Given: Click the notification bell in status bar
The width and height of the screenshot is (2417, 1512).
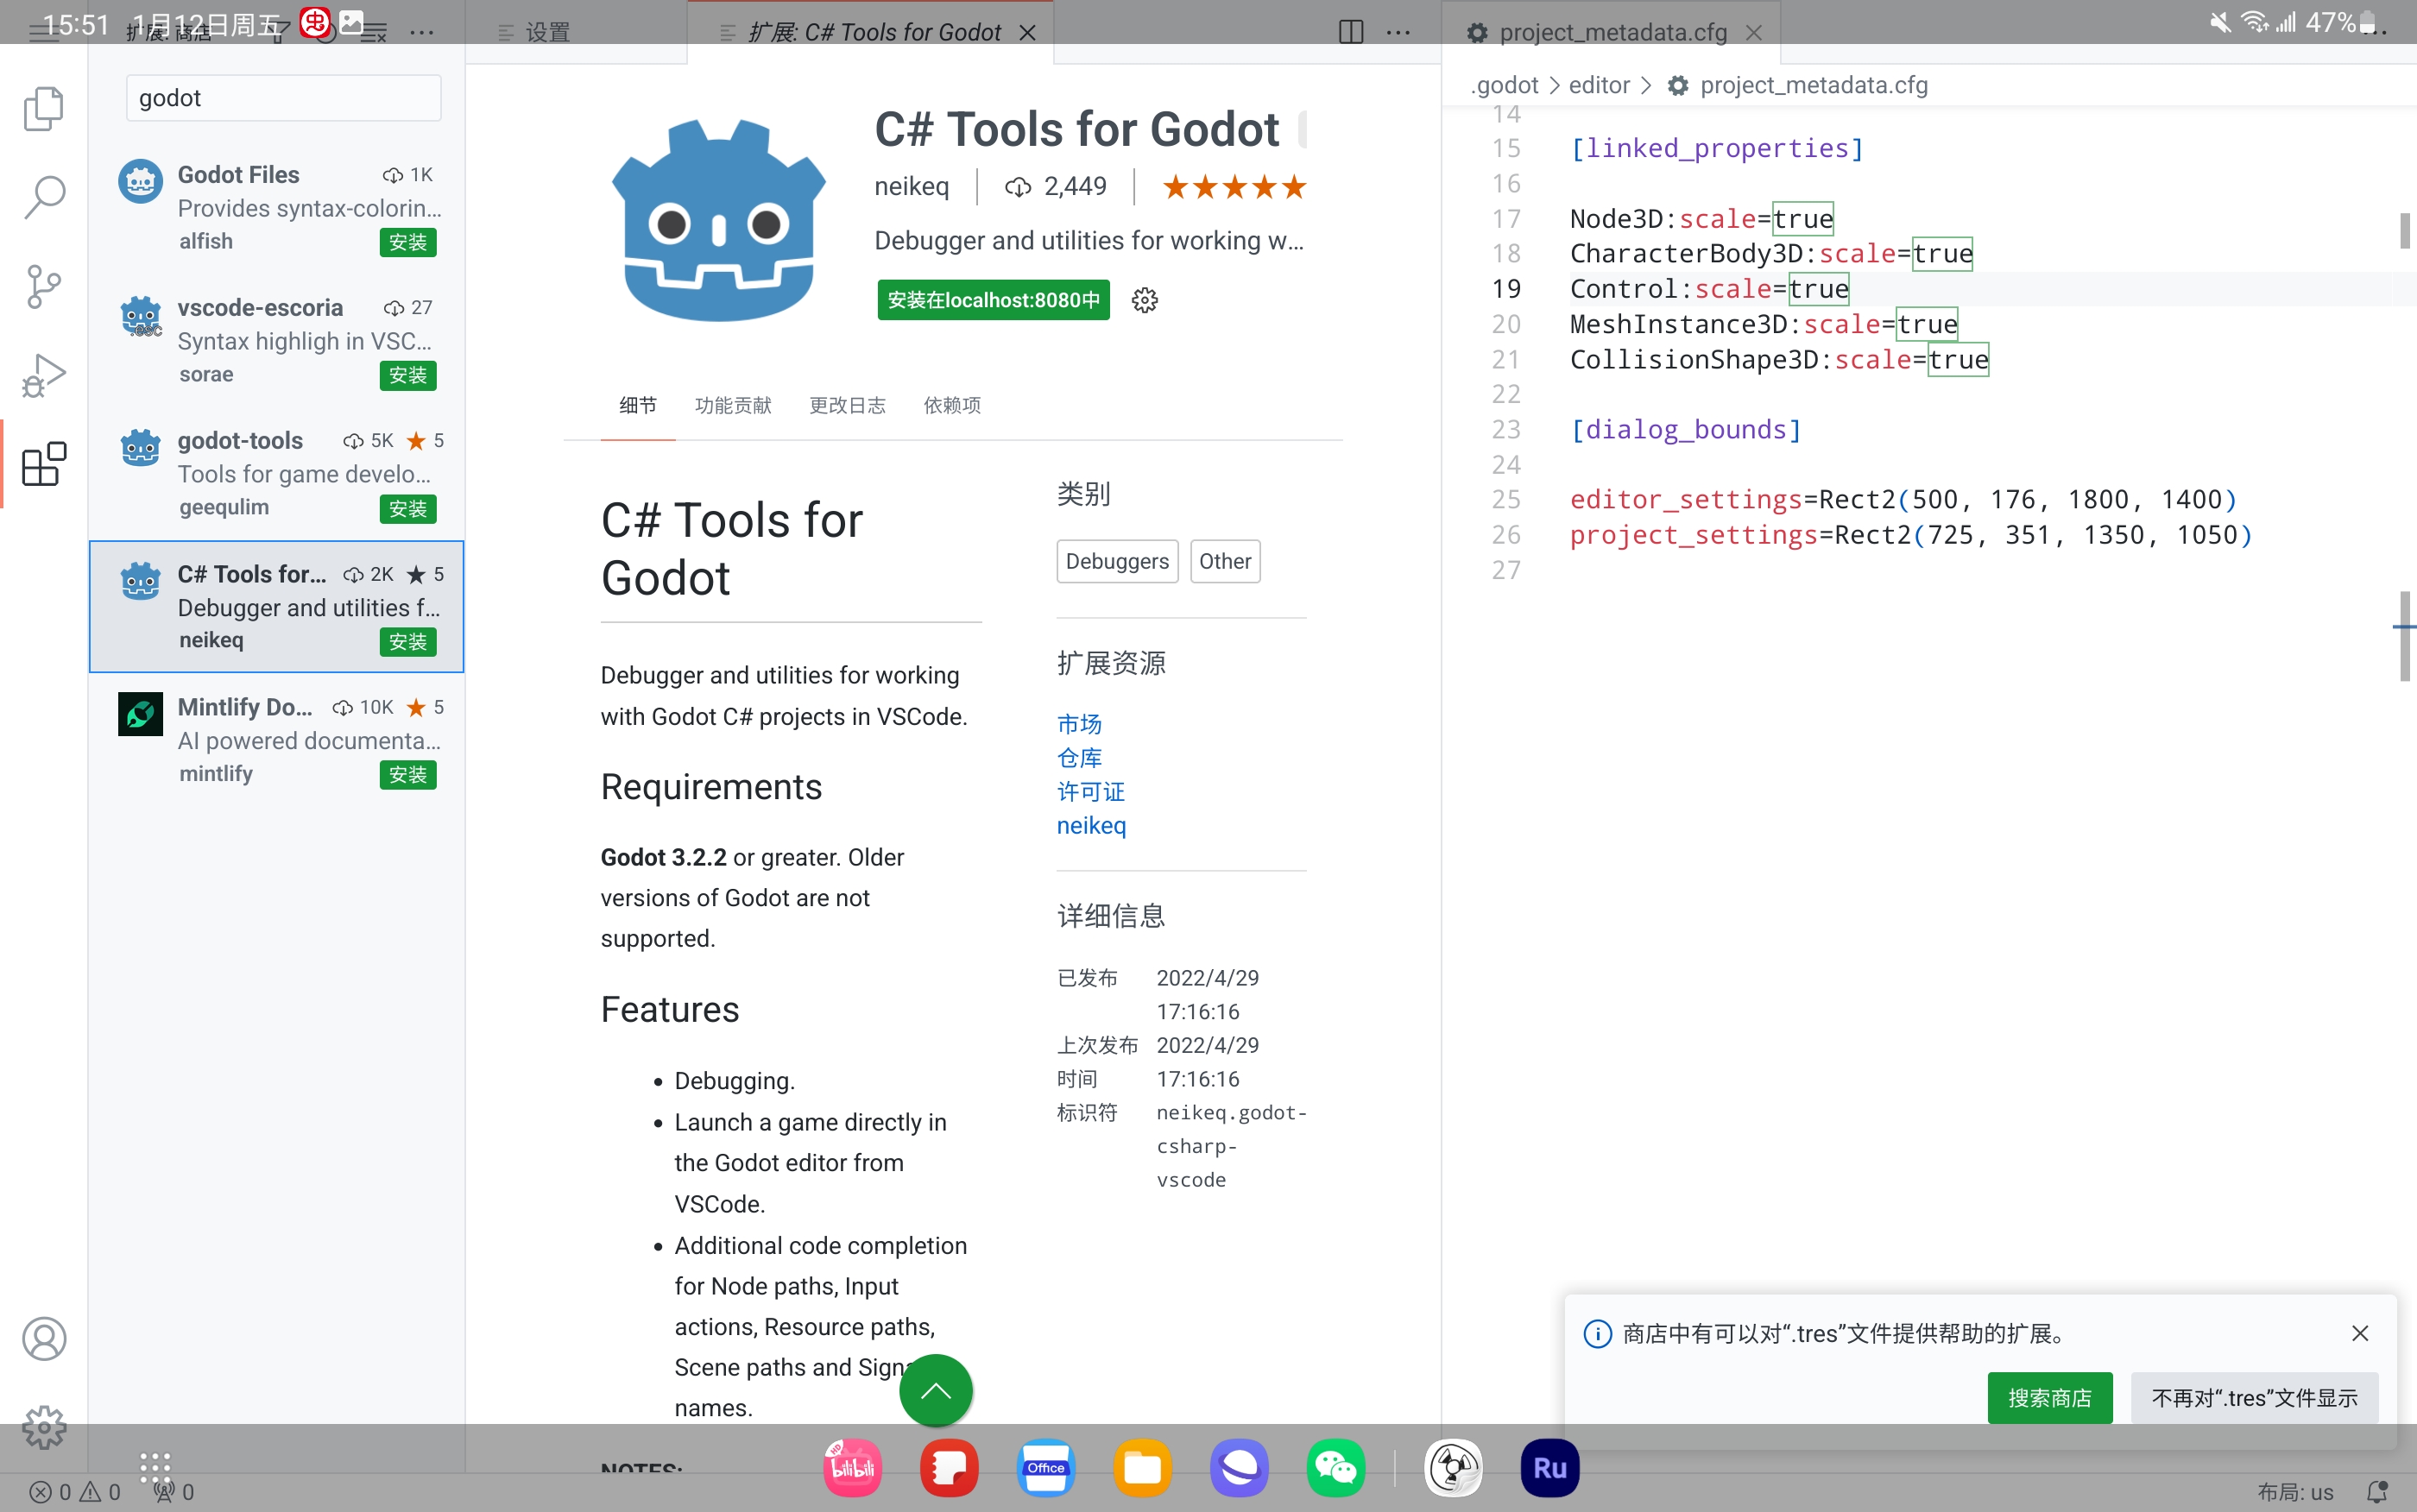Looking at the screenshot, I should [2377, 1492].
